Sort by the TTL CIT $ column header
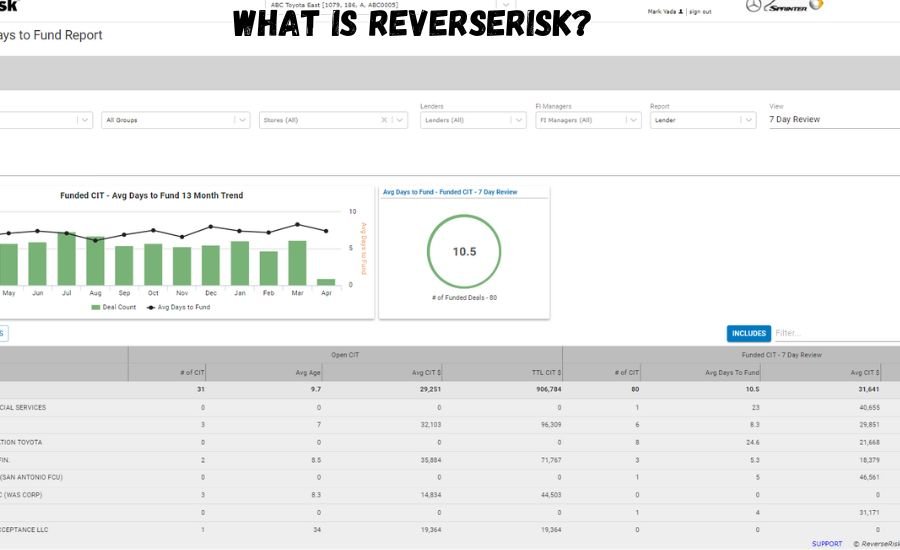Screen dimensions: 900x550 [x=546, y=373]
